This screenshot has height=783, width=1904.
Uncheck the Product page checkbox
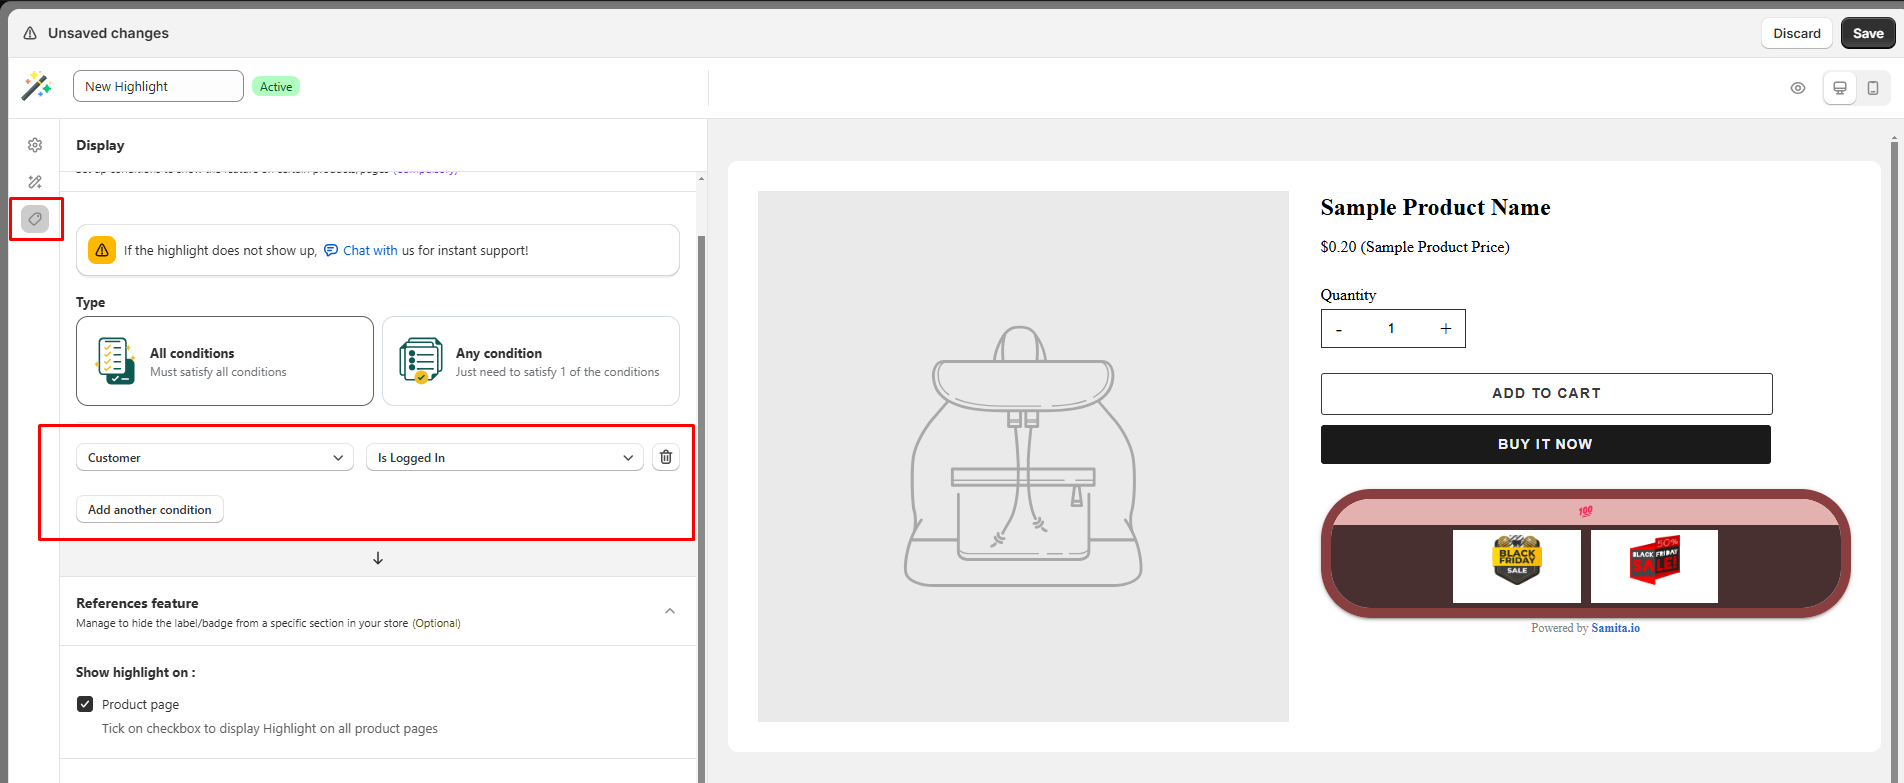pos(85,704)
